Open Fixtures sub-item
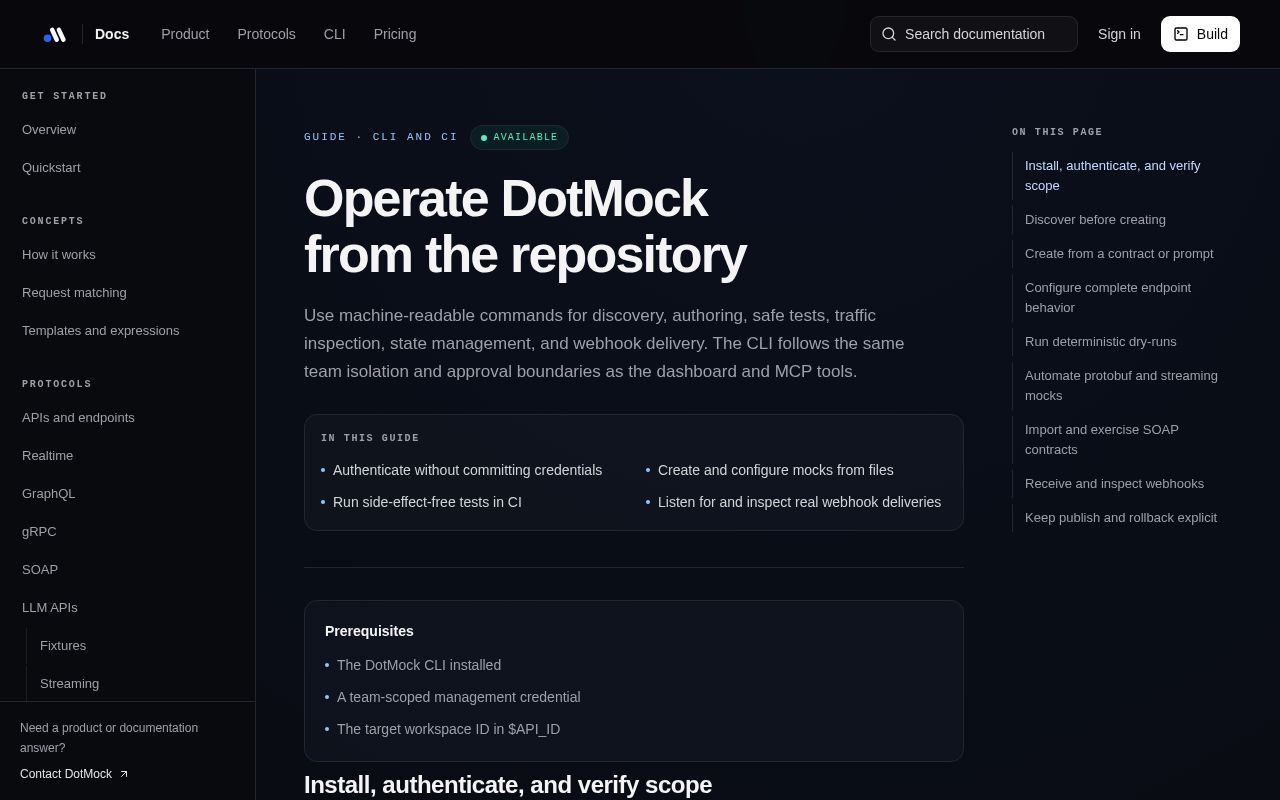Screen dimensions: 1280x800 63,646
